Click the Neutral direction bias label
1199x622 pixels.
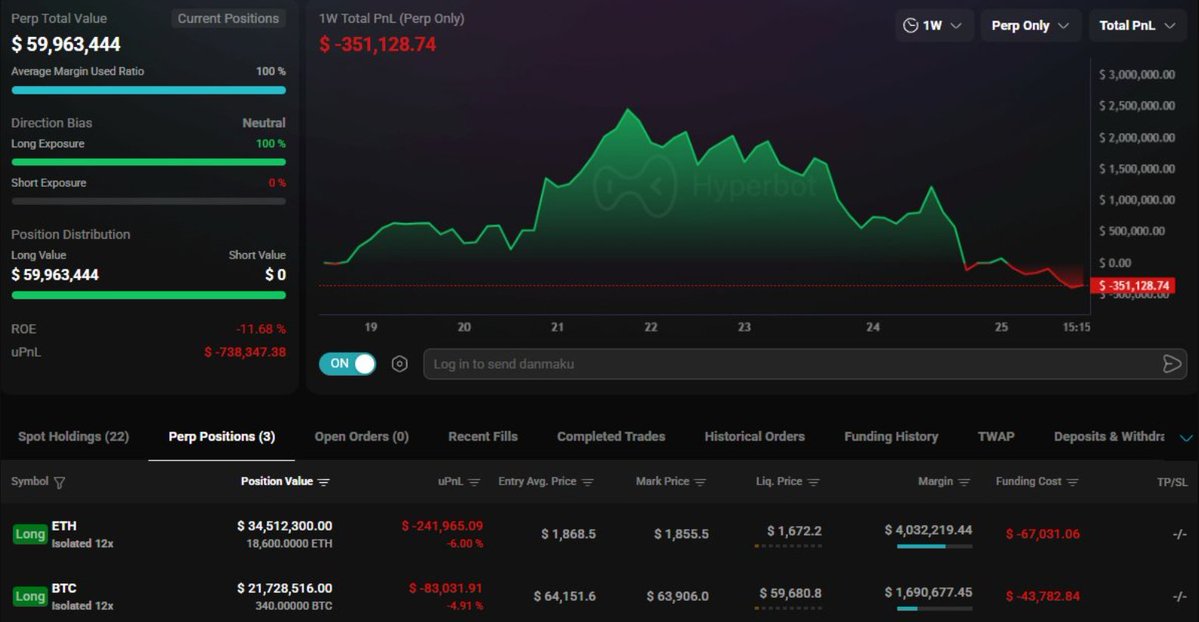point(264,122)
